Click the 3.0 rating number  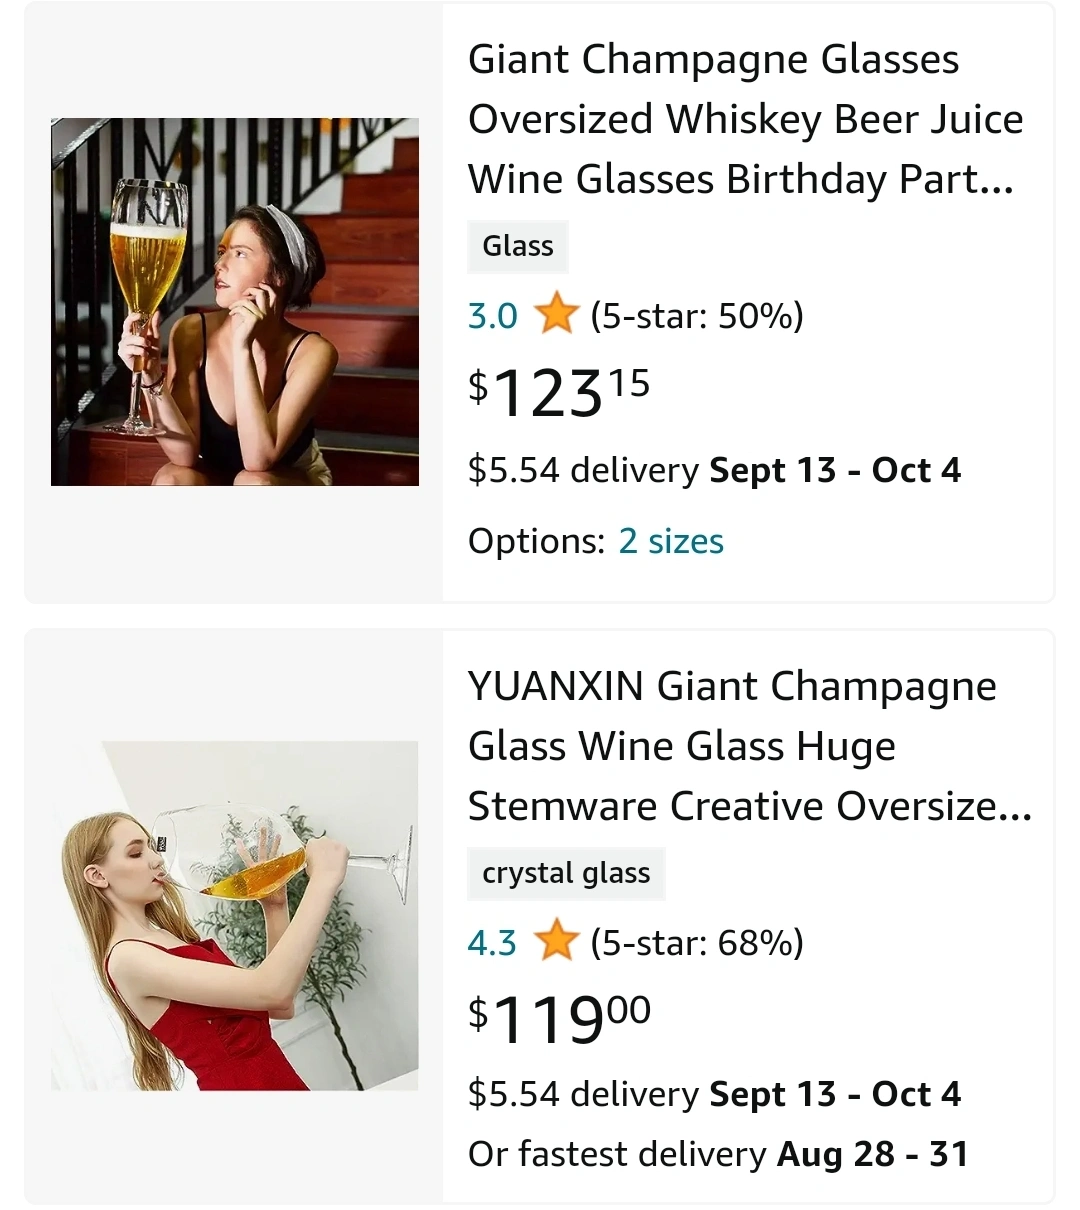pyautogui.click(x=492, y=316)
